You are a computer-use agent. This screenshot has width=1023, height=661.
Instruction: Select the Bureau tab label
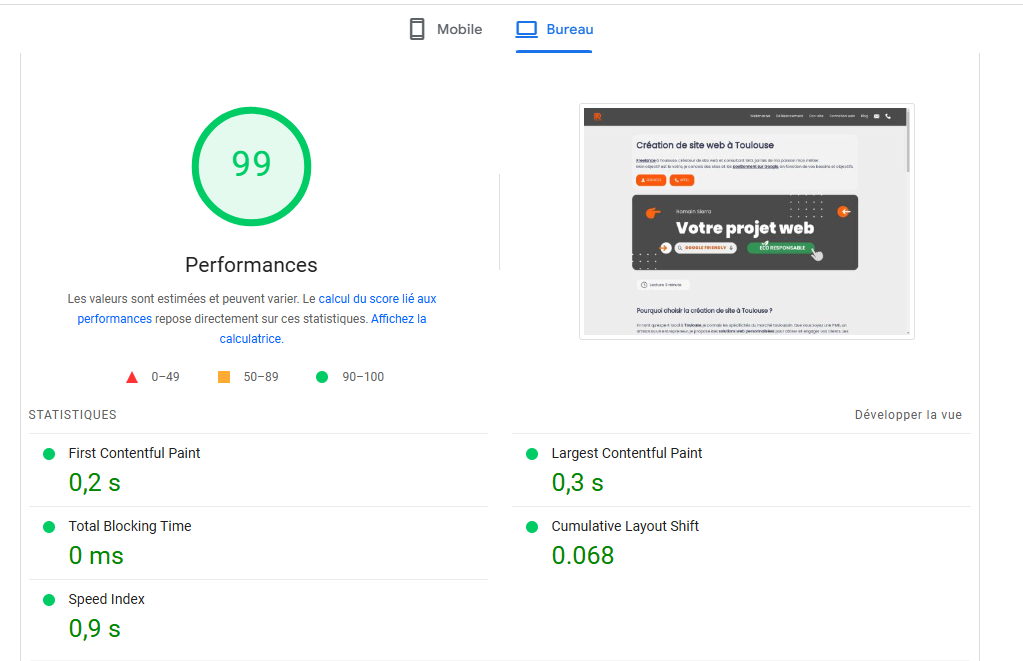(570, 29)
